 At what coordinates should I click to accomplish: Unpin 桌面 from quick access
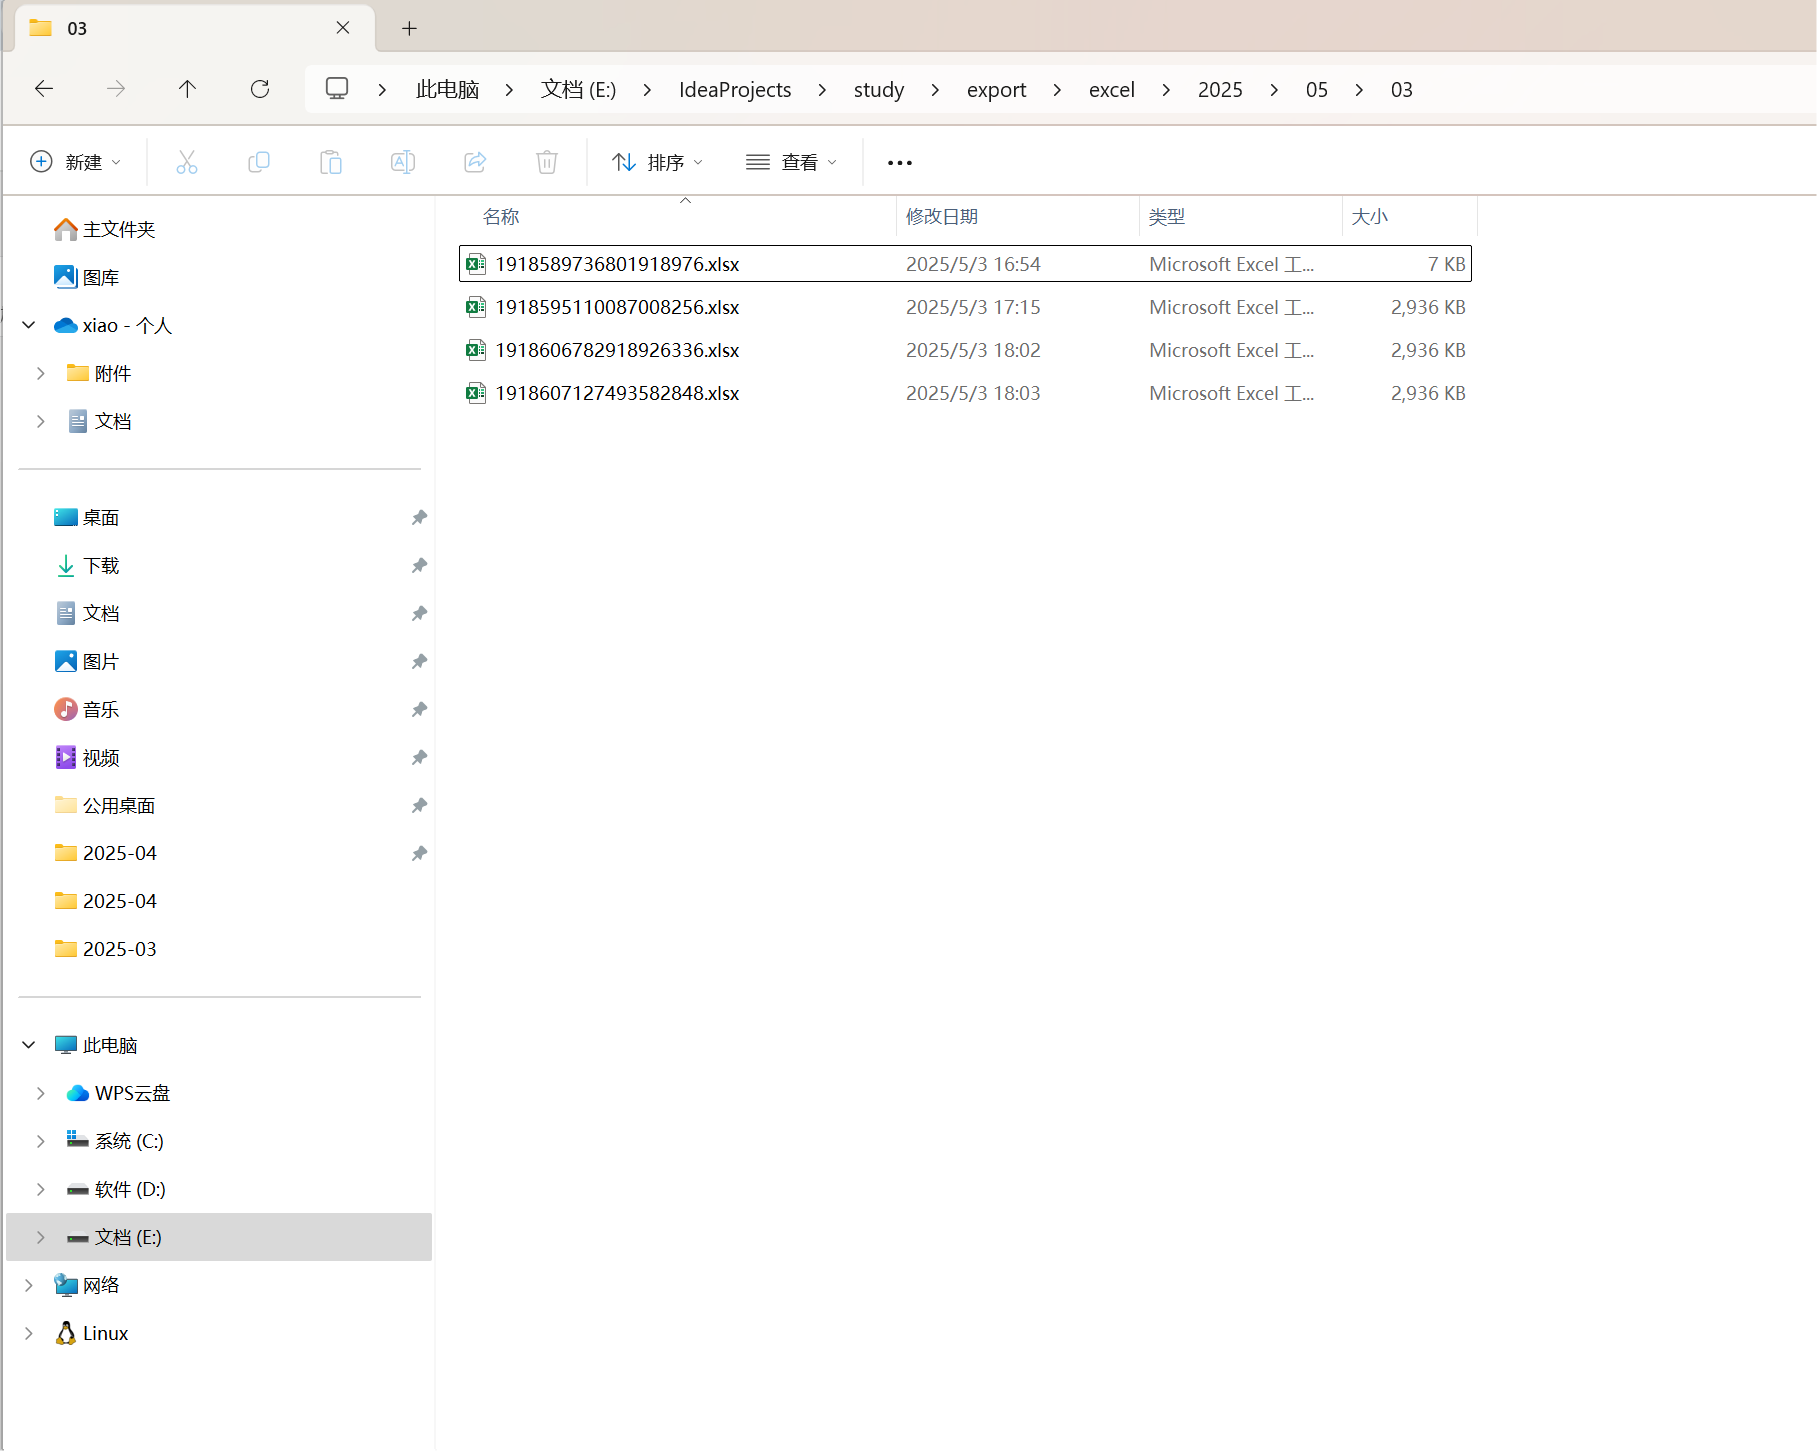(419, 517)
